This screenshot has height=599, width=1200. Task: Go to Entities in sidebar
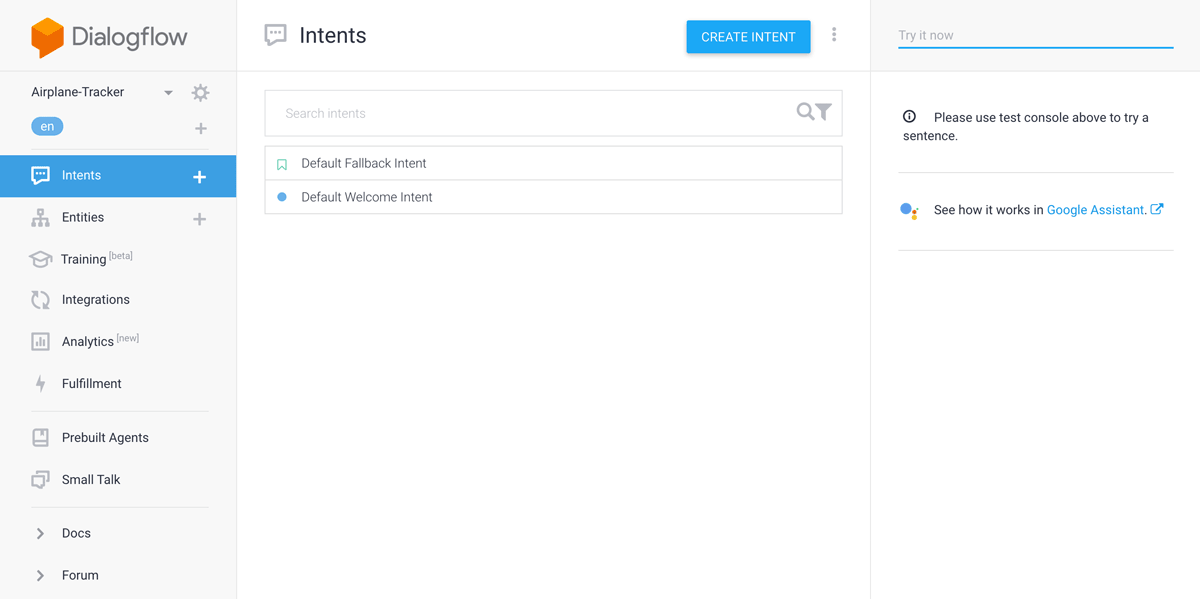(82, 218)
